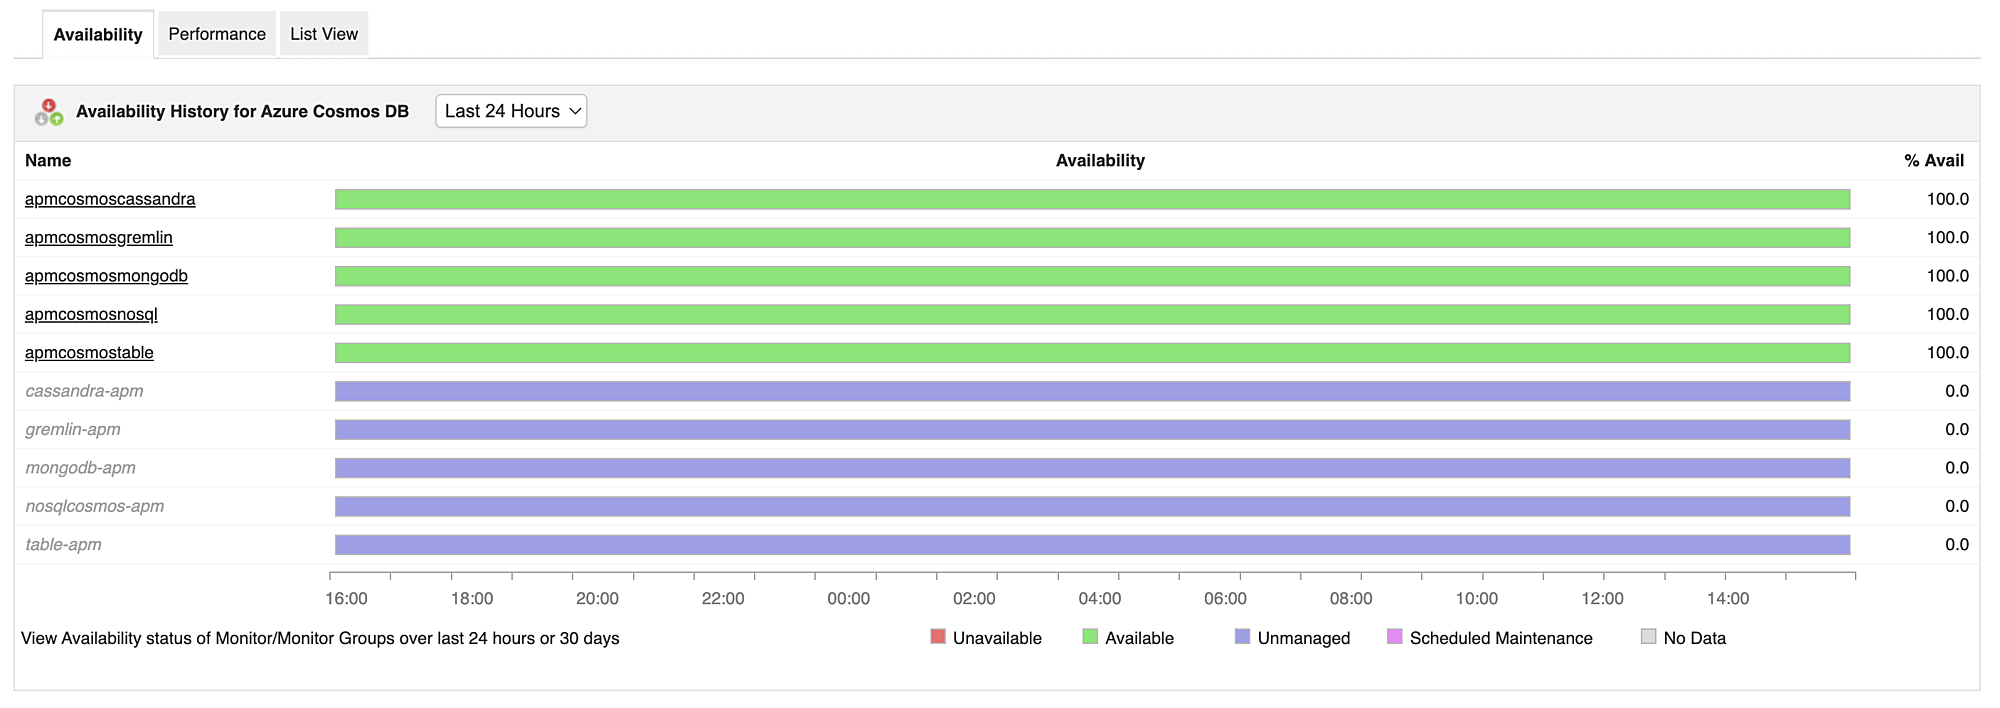Click the availability history status icon
The width and height of the screenshot is (2000, 708).
point(49,112)
